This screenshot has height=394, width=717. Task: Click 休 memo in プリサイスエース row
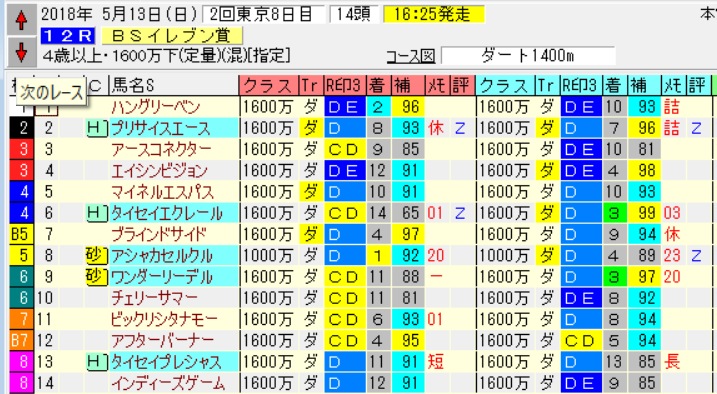436,128
